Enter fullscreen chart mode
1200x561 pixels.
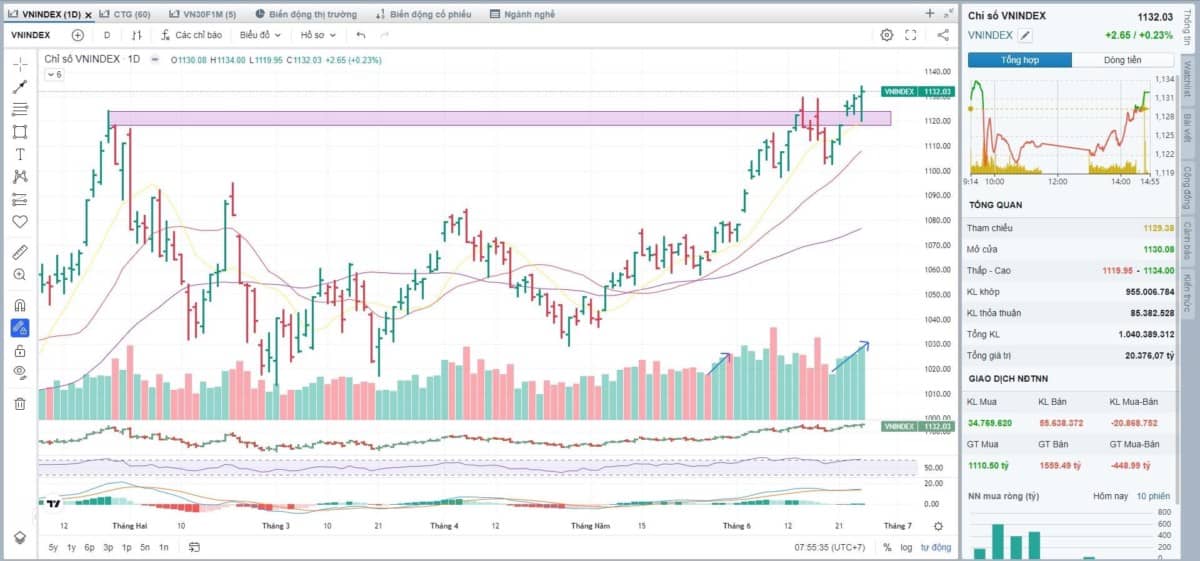911,35
